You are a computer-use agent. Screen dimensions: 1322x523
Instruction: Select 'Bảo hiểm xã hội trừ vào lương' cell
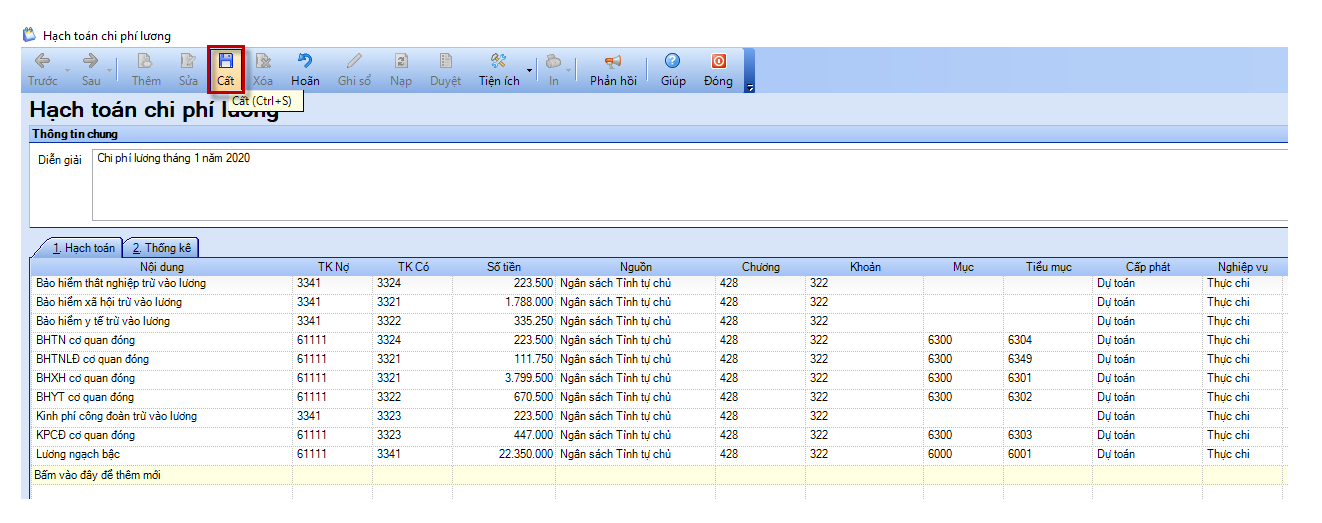click(x=162, y=302)
